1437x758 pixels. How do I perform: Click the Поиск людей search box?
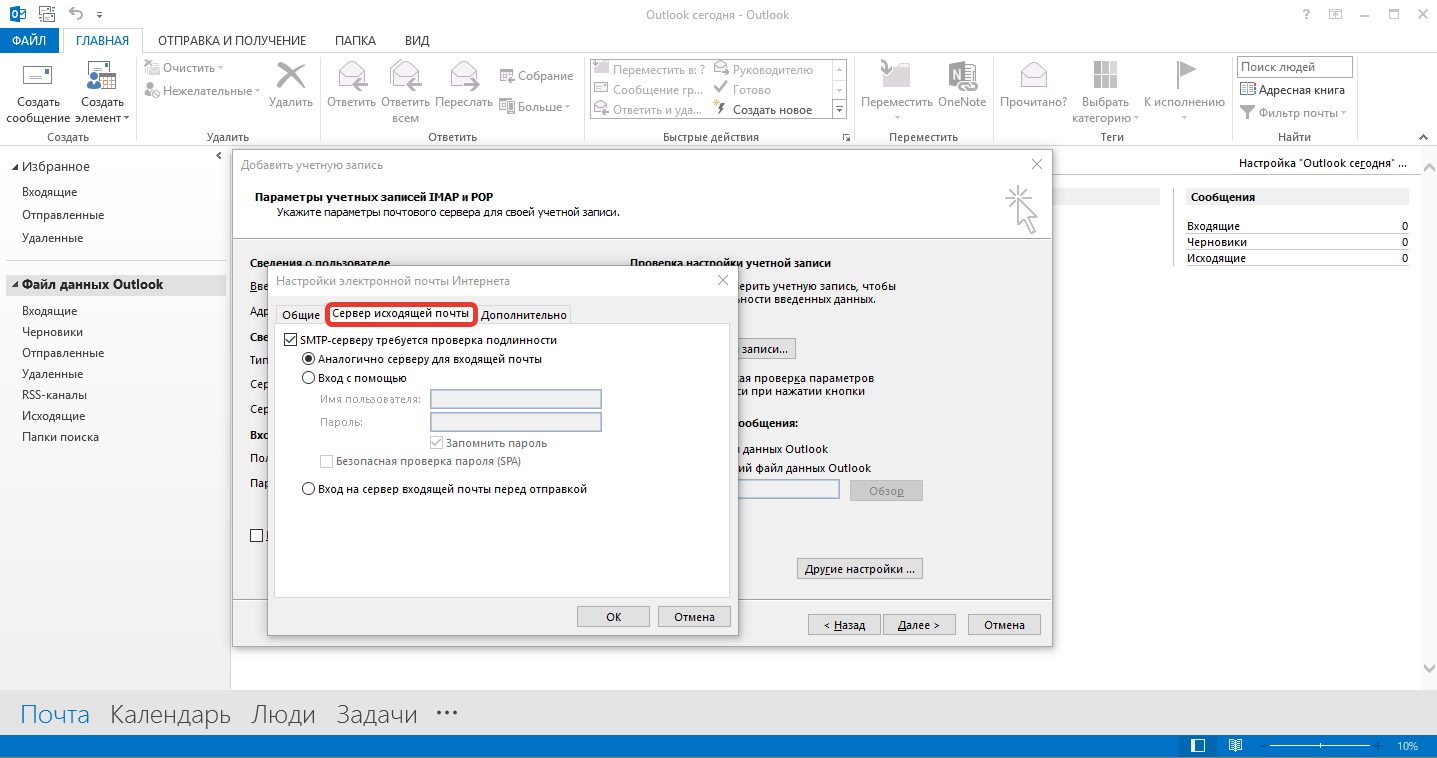[x=1295, y=67]
